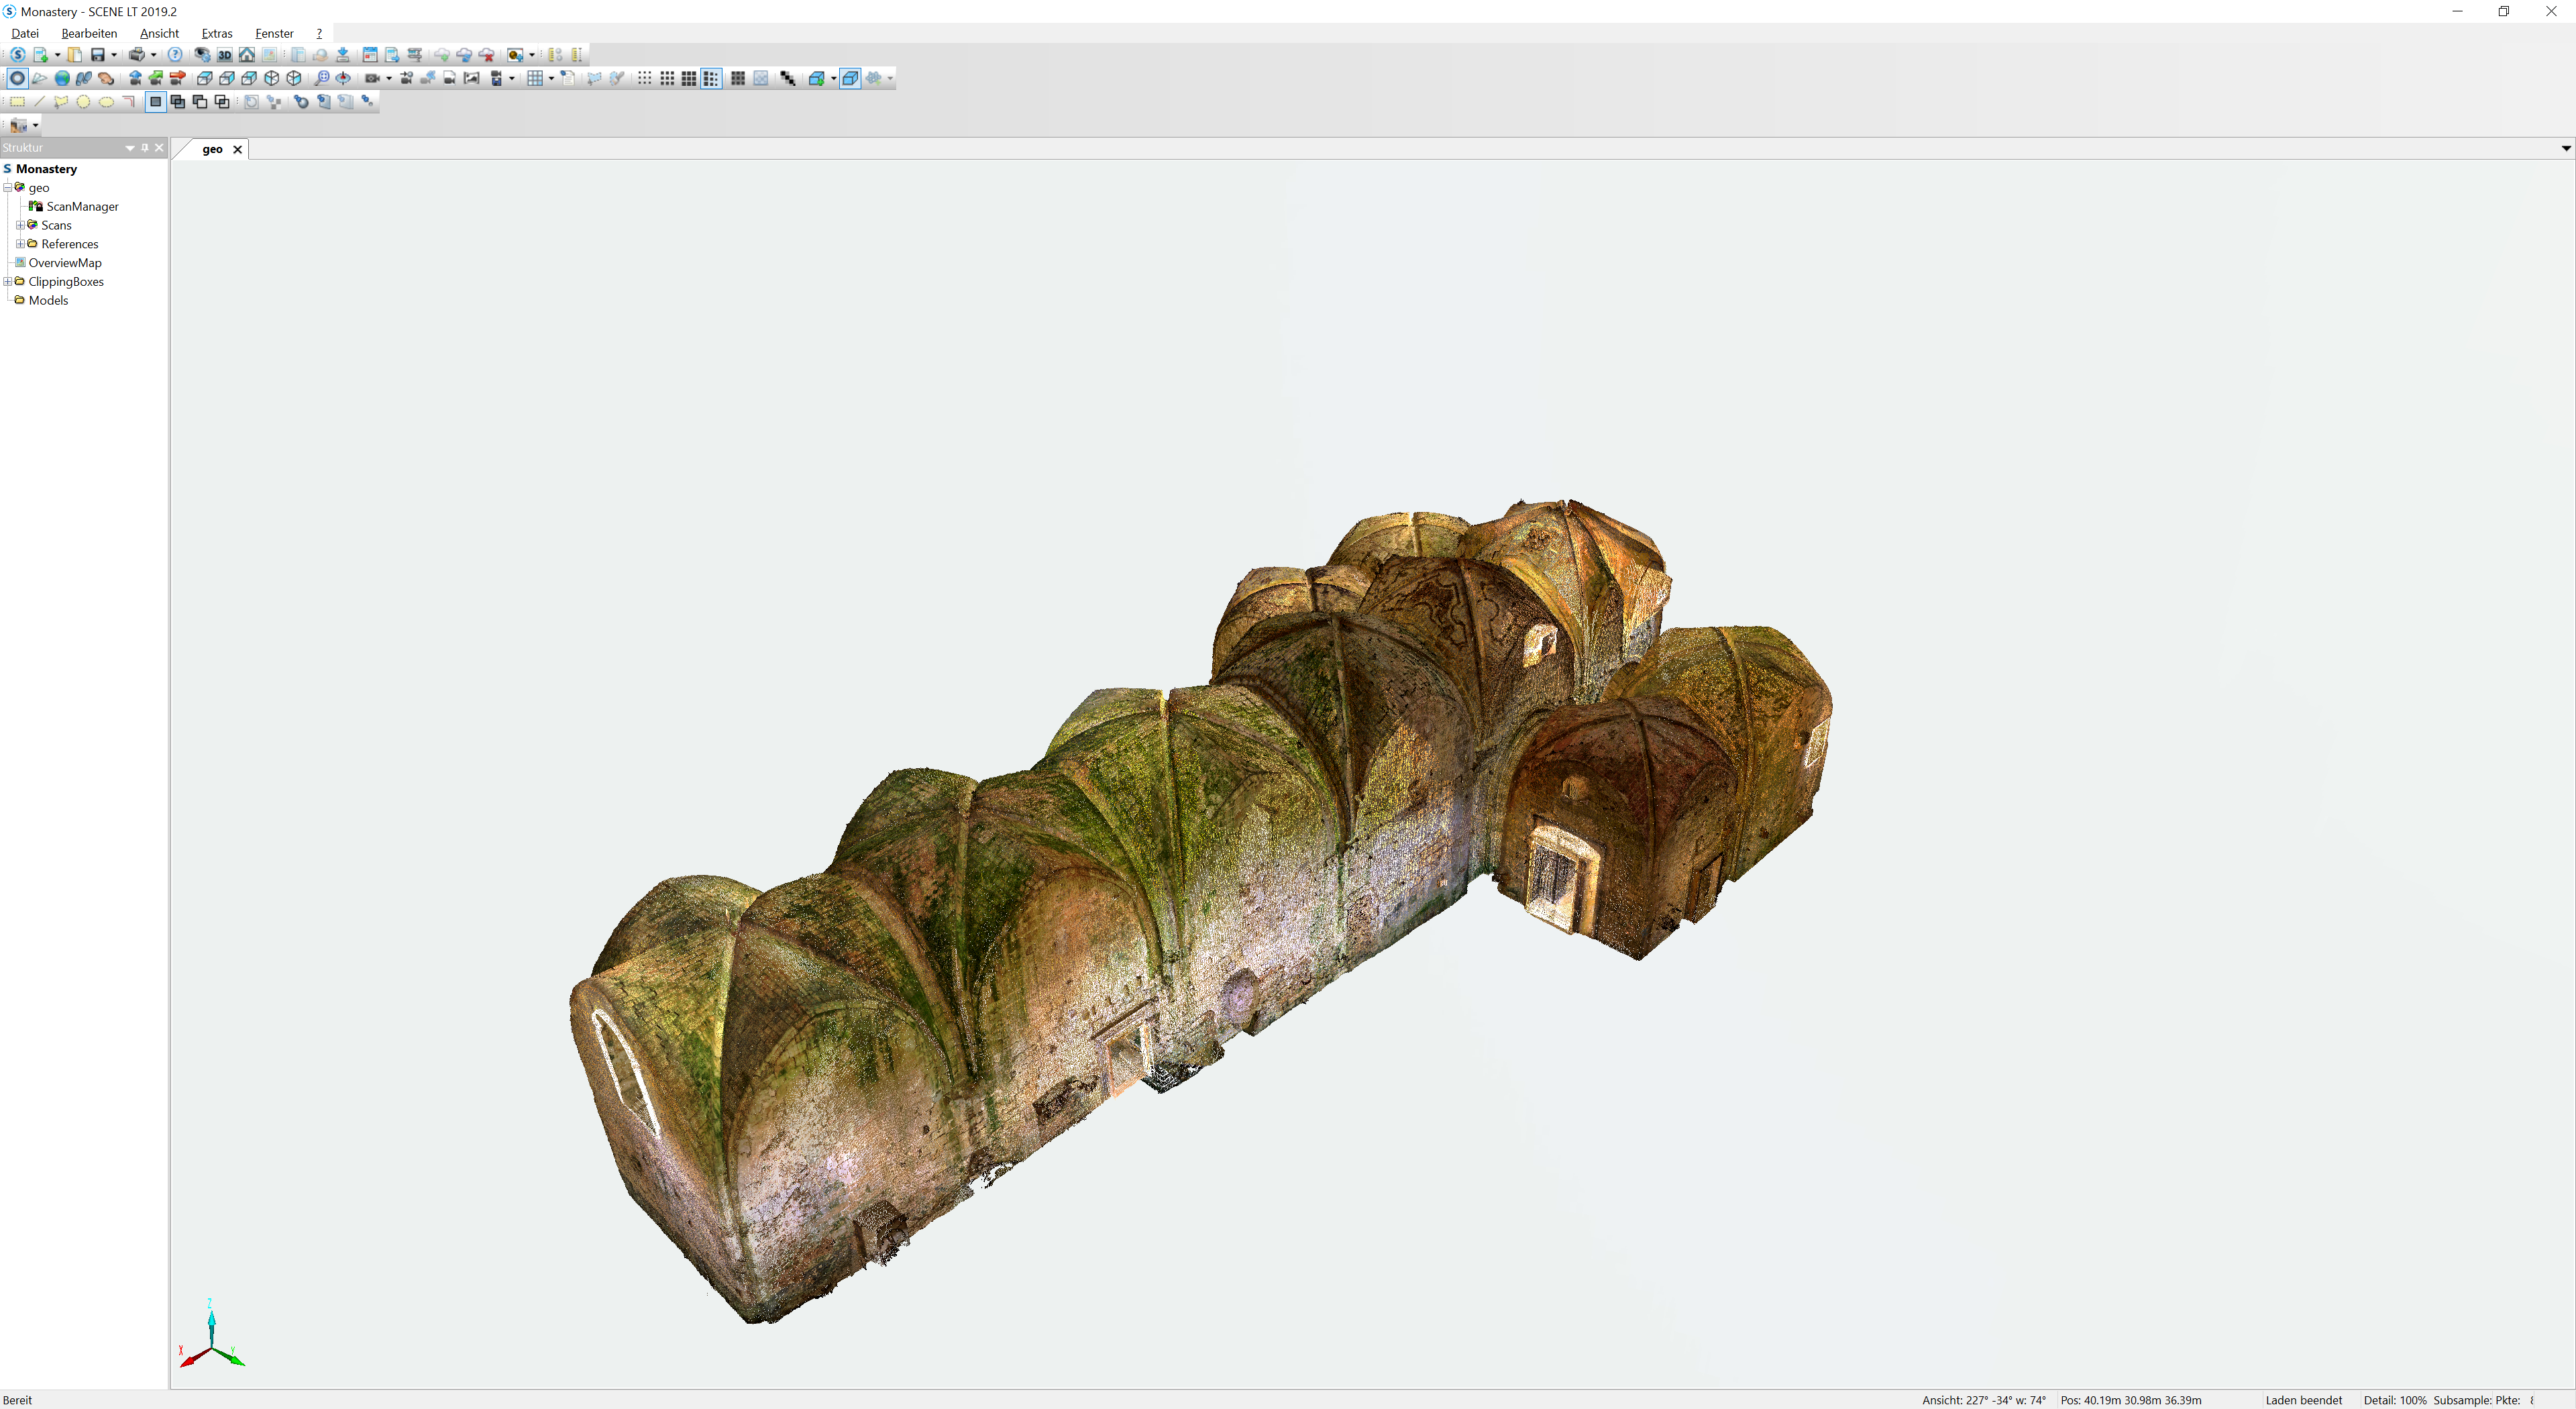Open the save button dropdown arrow
This screenshot has width=2576, height=1409.
[x=114, y=55]
